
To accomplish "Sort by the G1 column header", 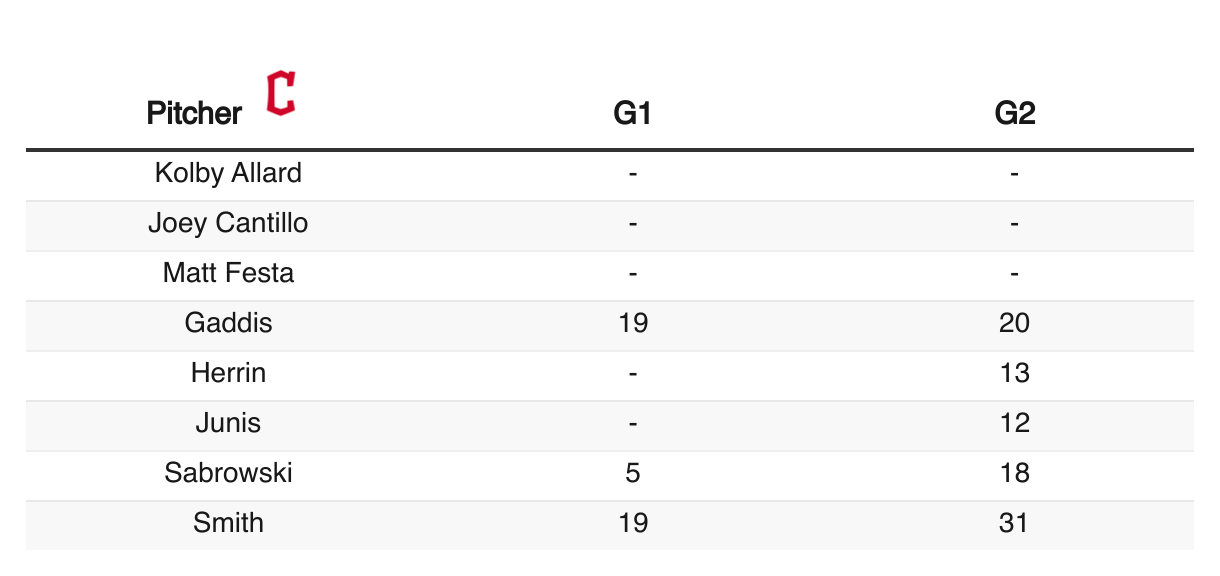I will tap(633, 113).
